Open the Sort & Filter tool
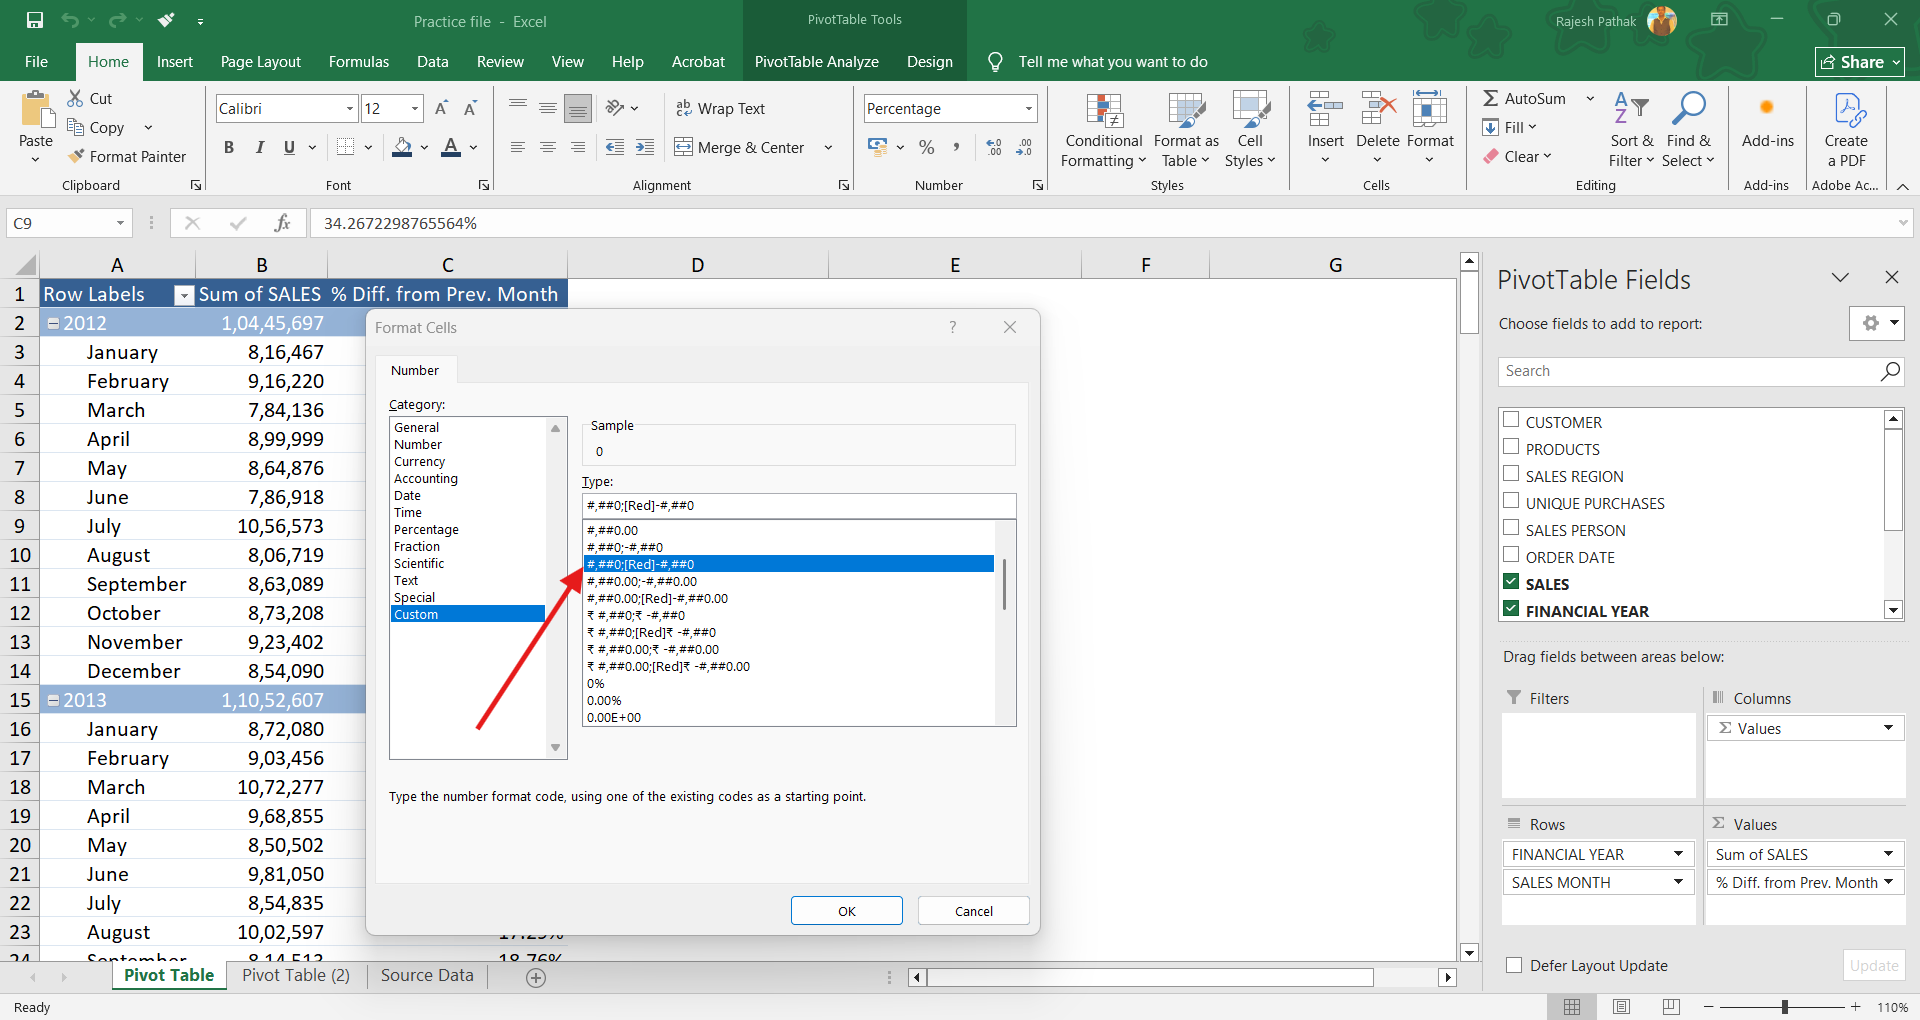 click(x=1631, y=132)
